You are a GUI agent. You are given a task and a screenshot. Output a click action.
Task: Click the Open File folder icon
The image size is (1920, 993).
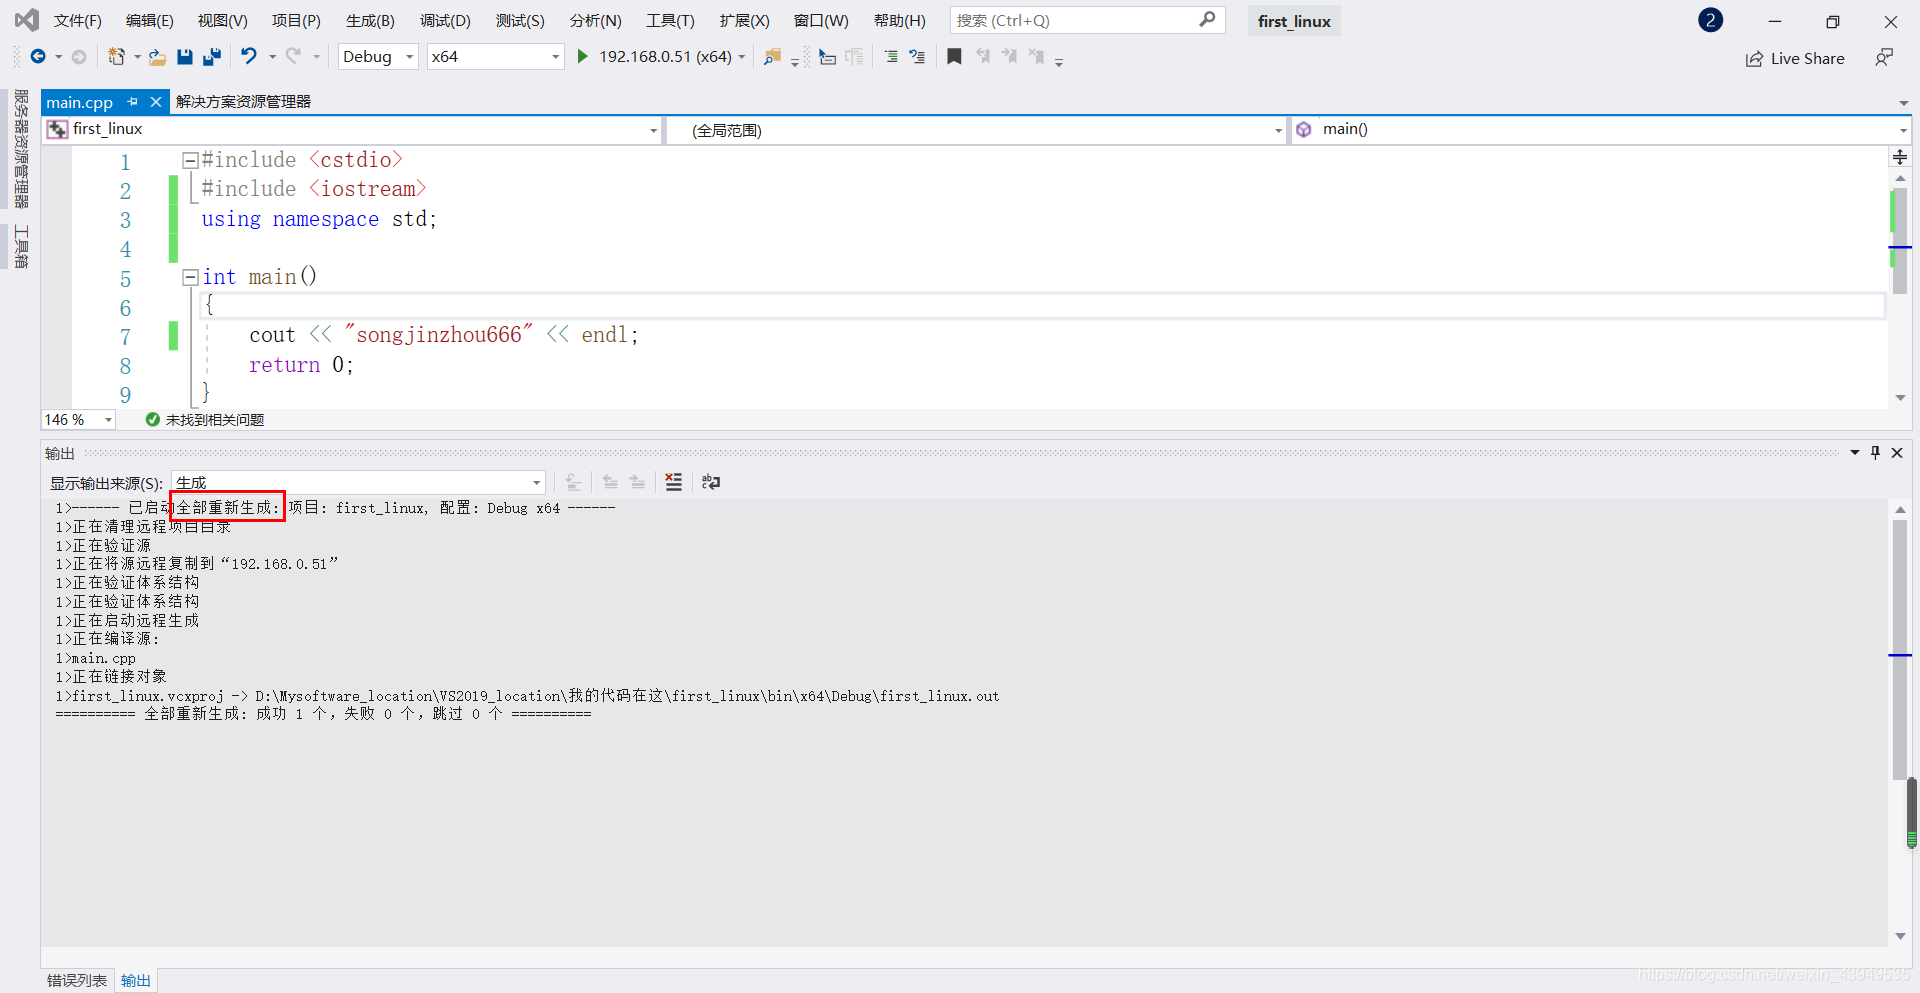pyautogui.click(x=157, y=57)
